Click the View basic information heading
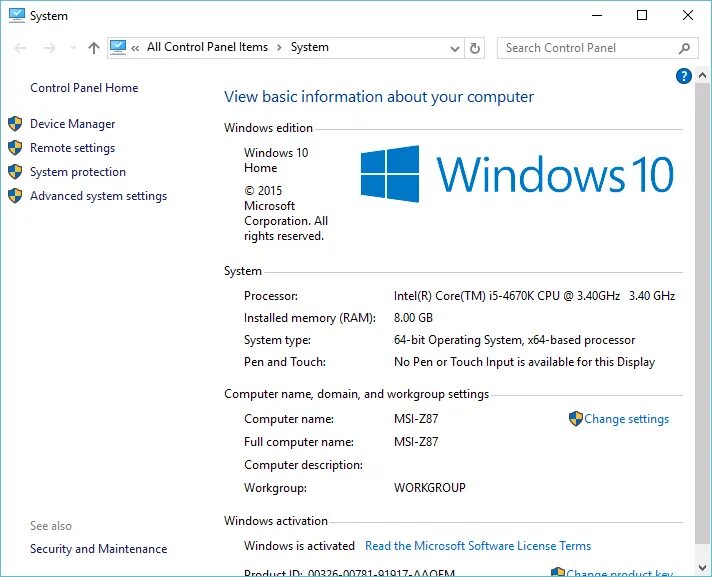The height and width of the screenshot is (577, 712). [379, 97]
